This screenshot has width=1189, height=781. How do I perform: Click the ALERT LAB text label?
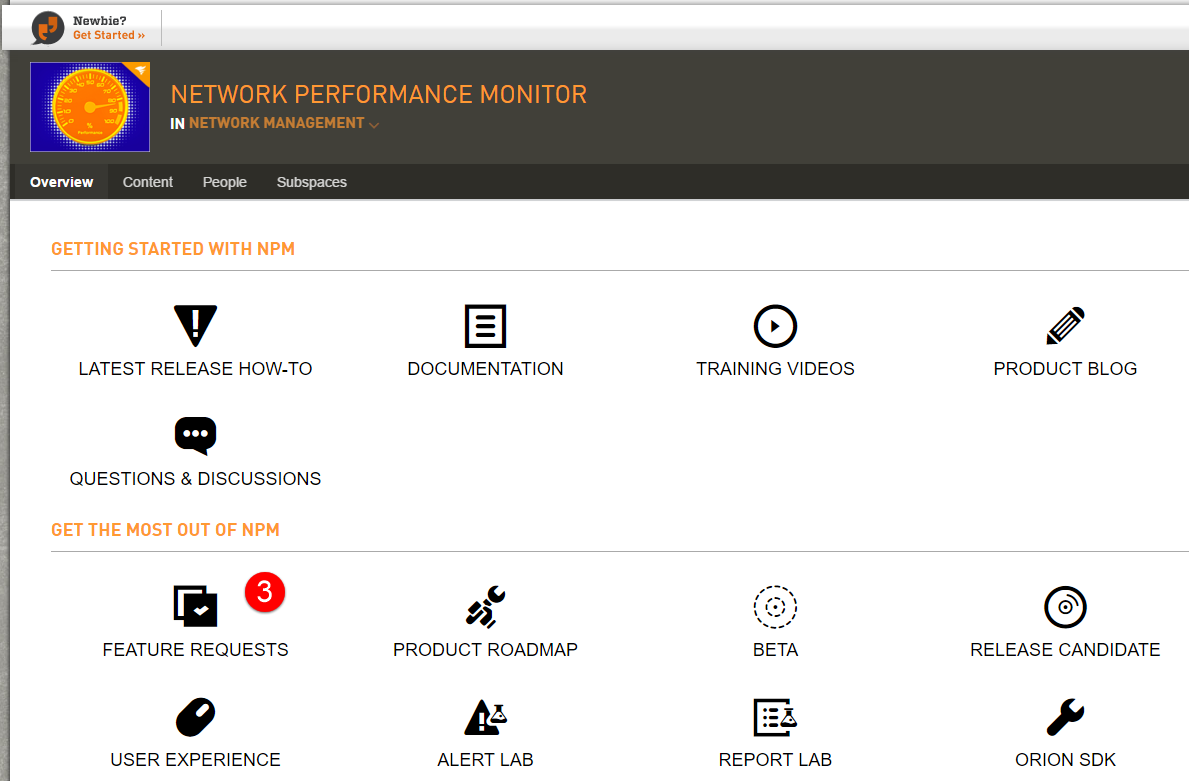[x=485, y=760]
